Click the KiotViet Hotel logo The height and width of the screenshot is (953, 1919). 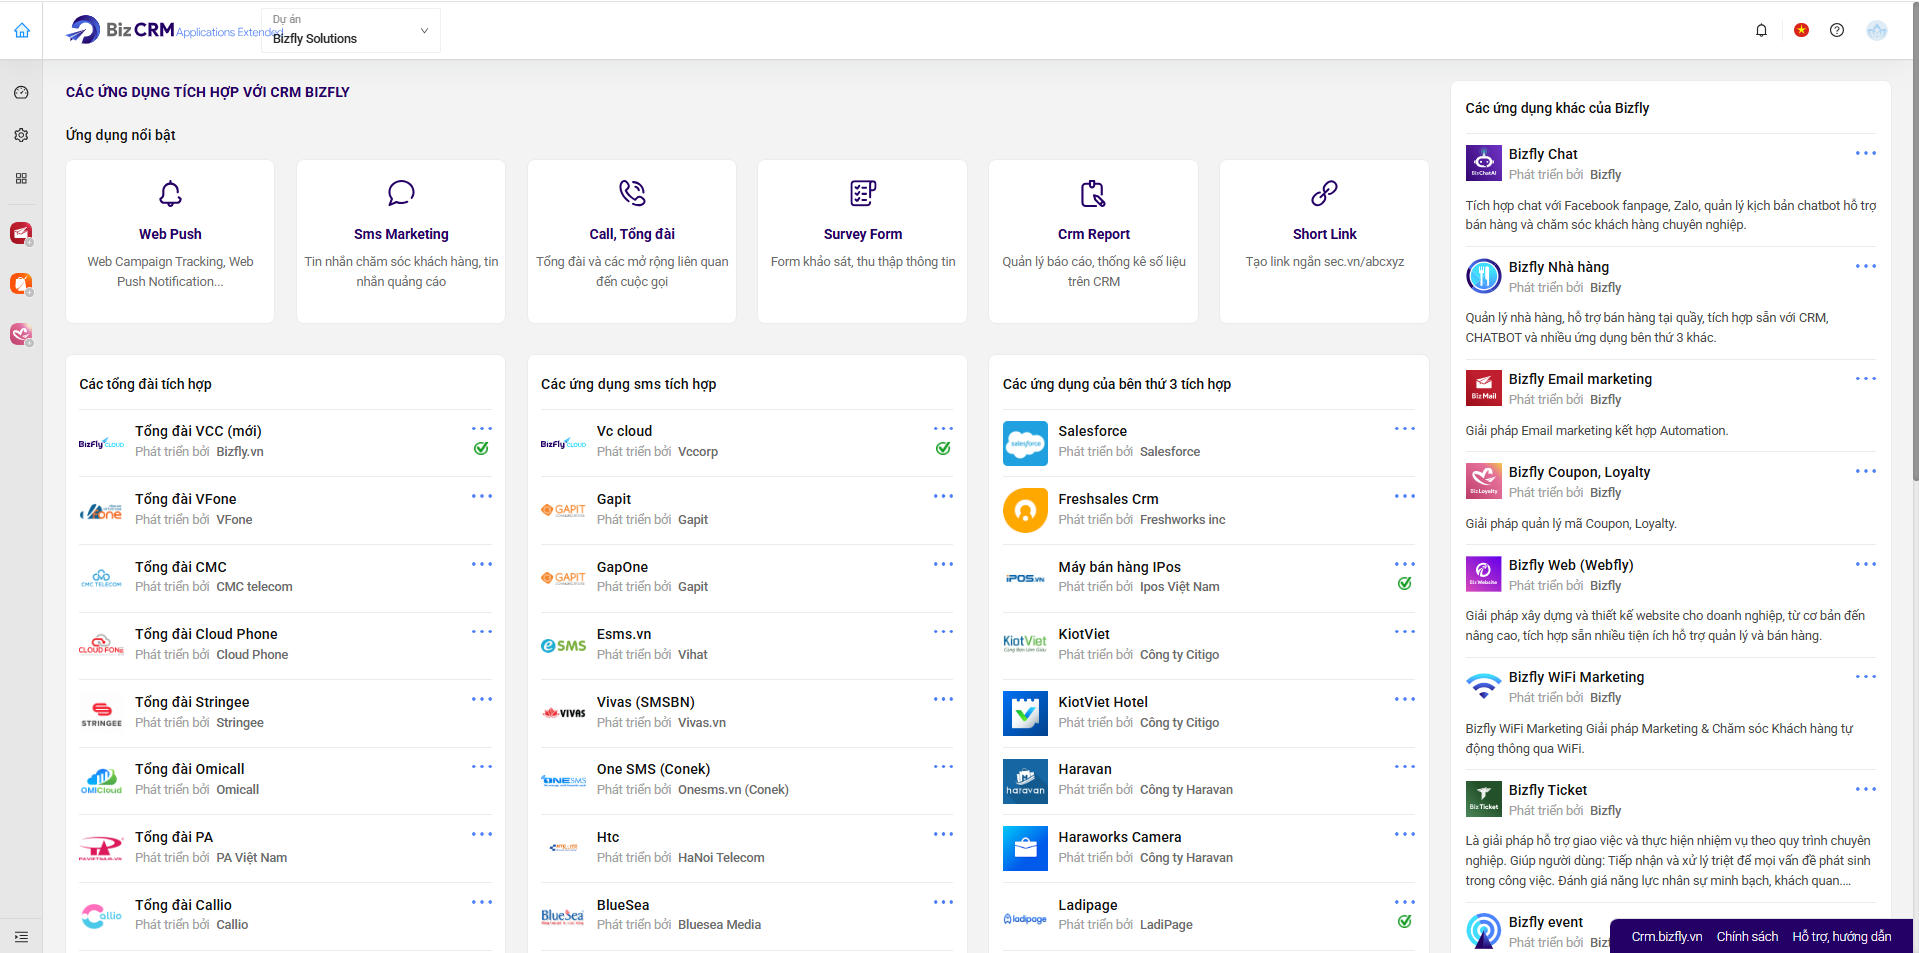point(1025,714)
